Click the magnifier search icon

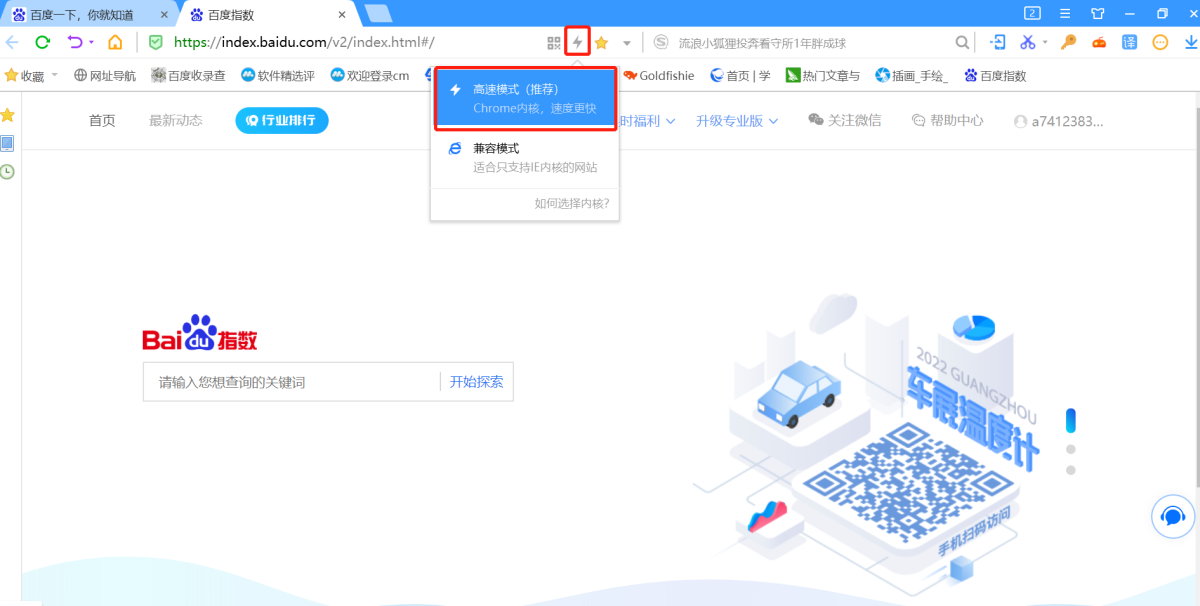pos(962,42)
